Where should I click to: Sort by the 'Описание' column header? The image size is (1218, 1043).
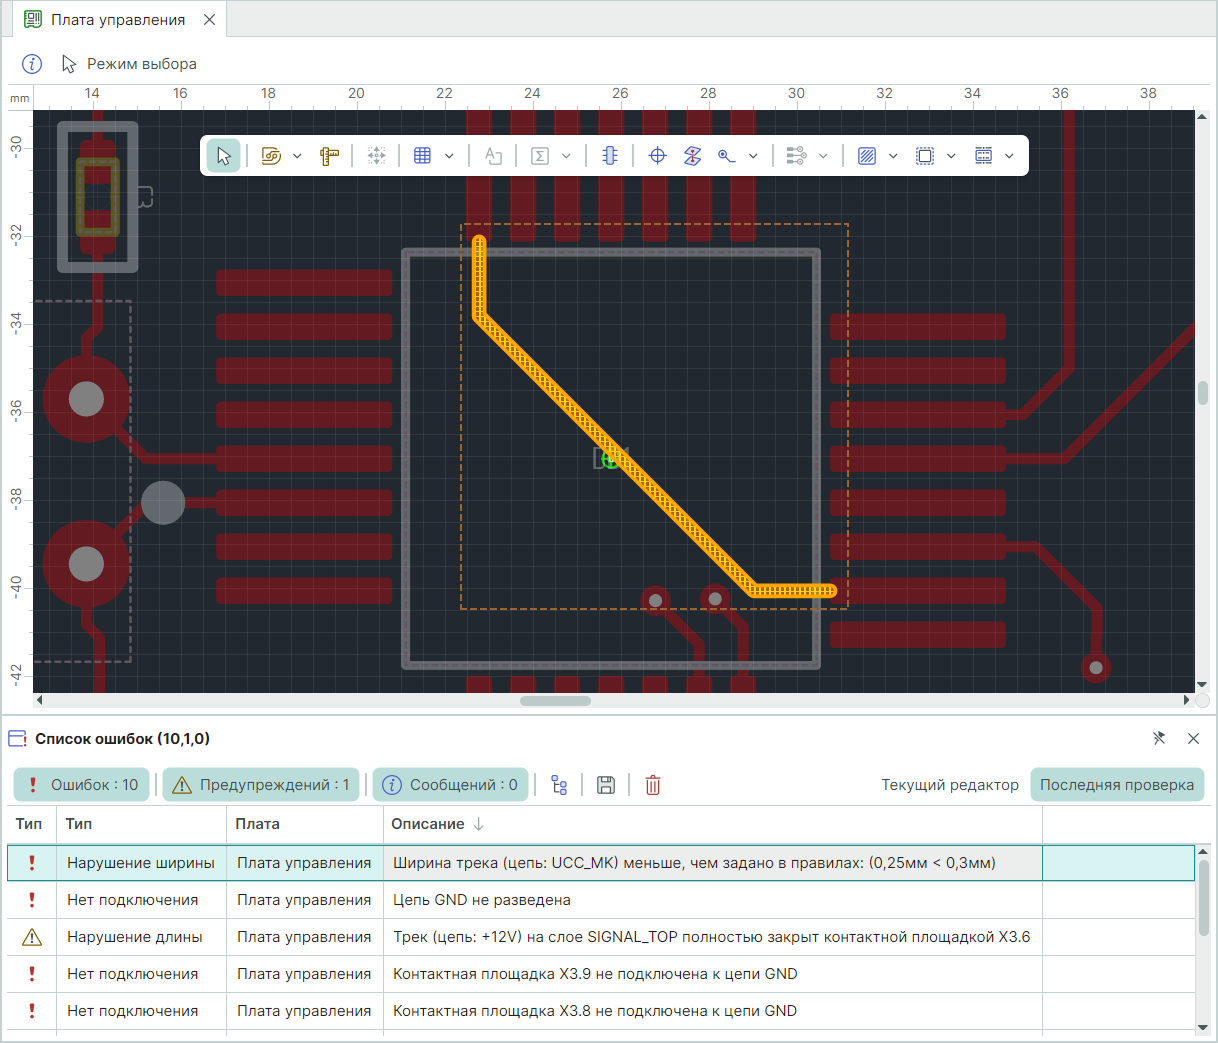pos(428,824)
